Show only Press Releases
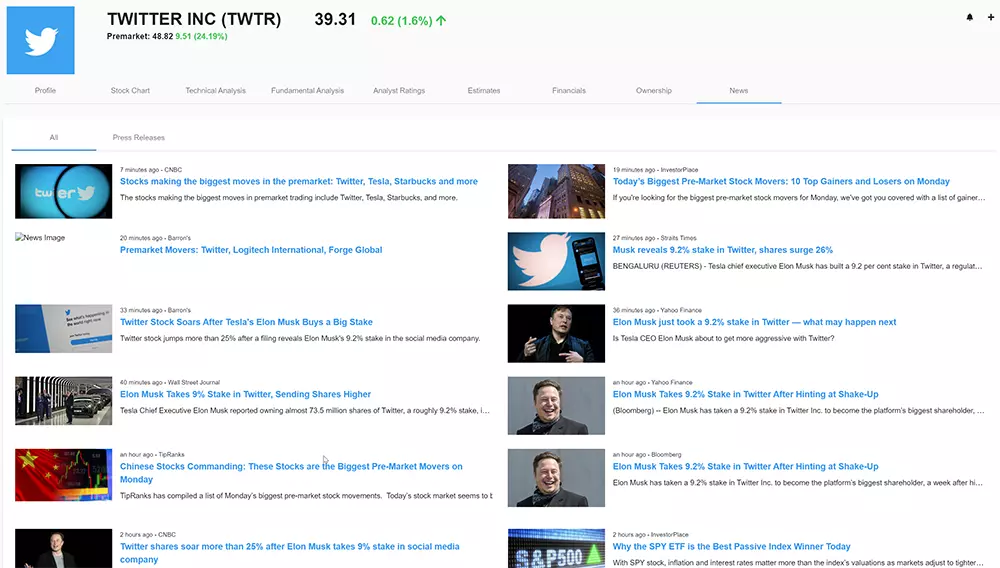 138,137
